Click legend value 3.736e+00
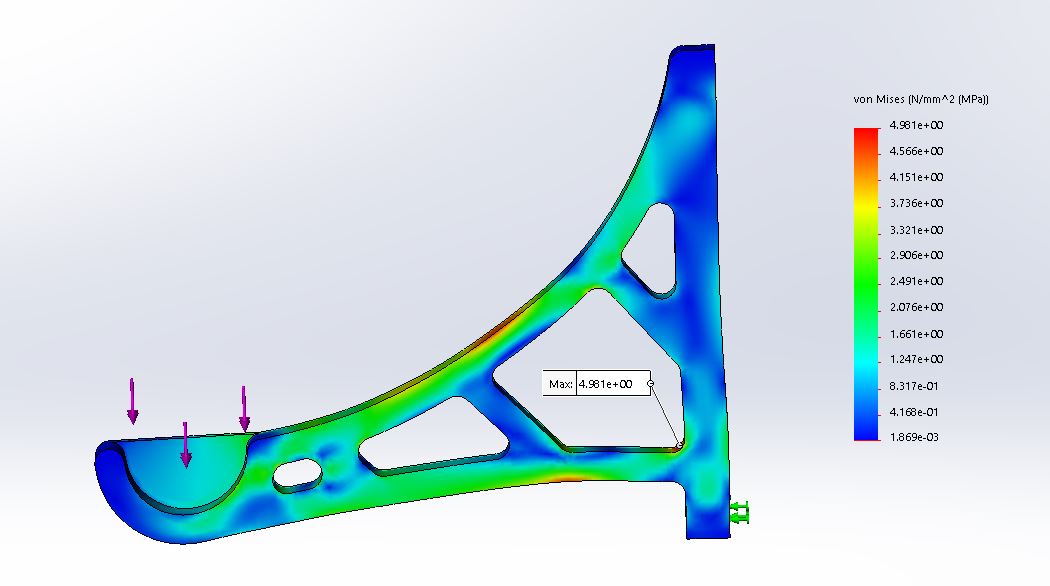This screenshot has height=586, width=1050. [x=916, y=204]
